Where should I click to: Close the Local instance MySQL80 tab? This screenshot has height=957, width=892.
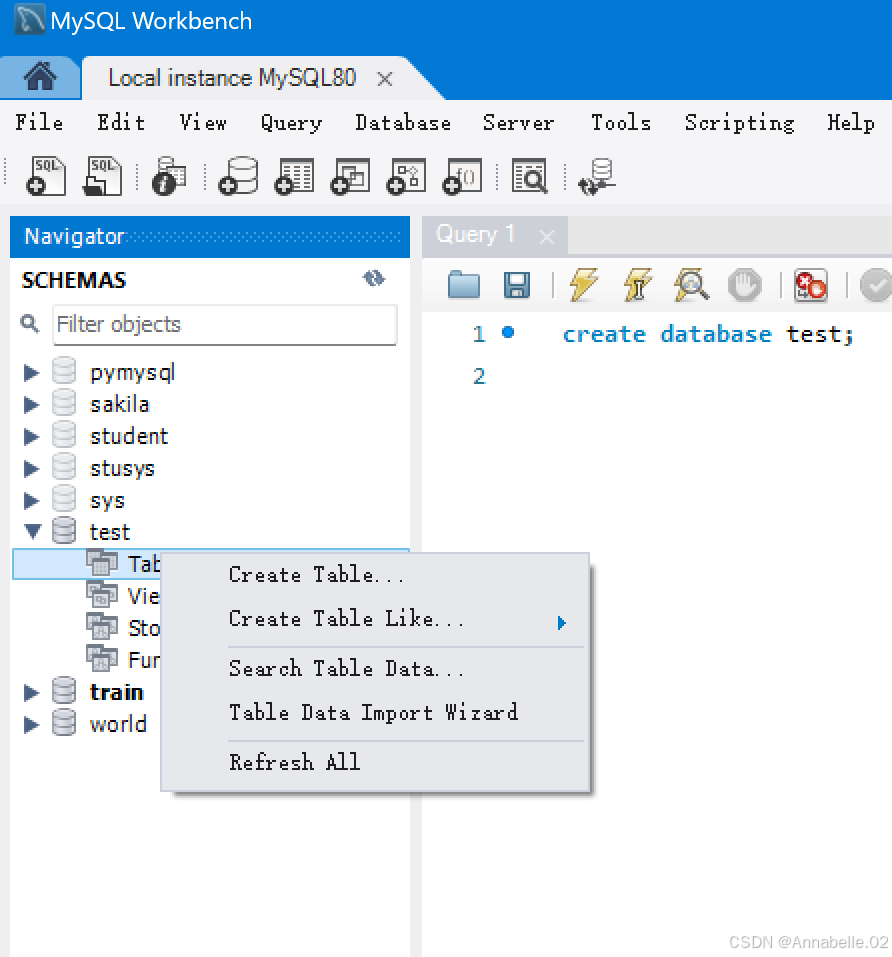tap(384, 79)
